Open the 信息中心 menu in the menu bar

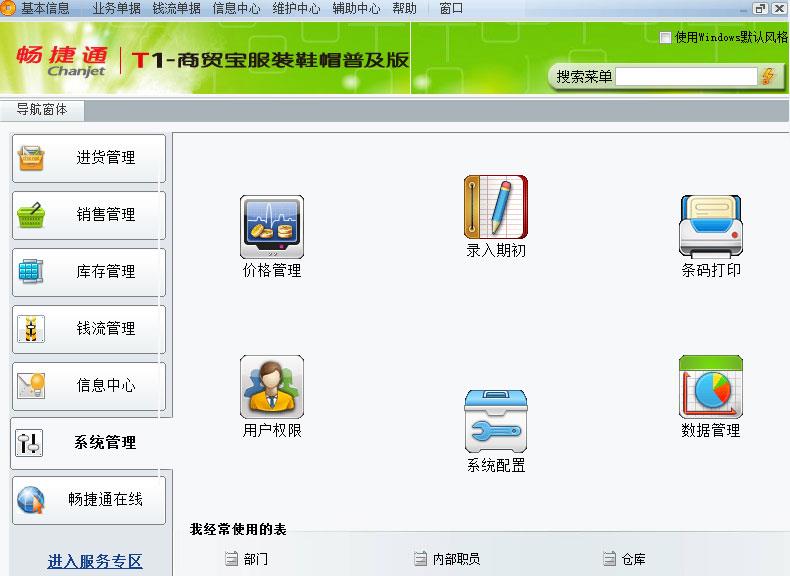click(x=236, y=9)
